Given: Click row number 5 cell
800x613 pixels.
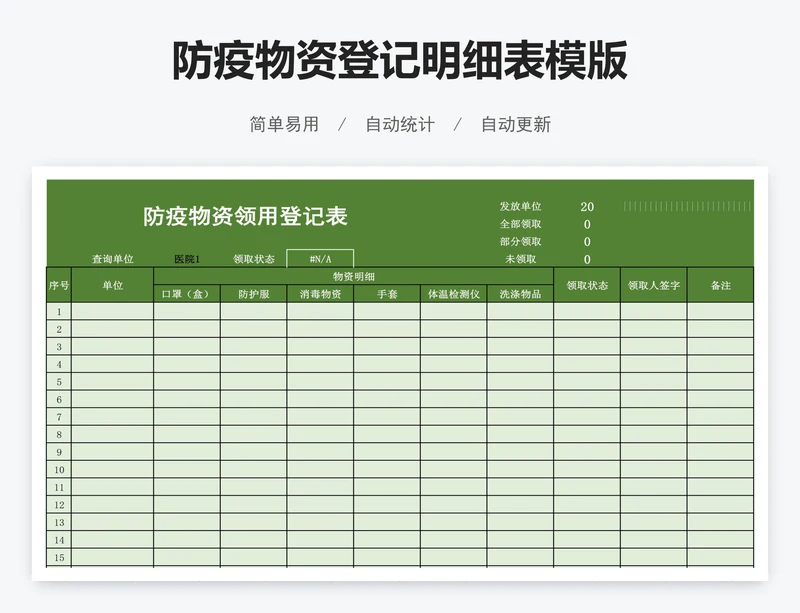Looking at the screenshot, I should (59, 382).
